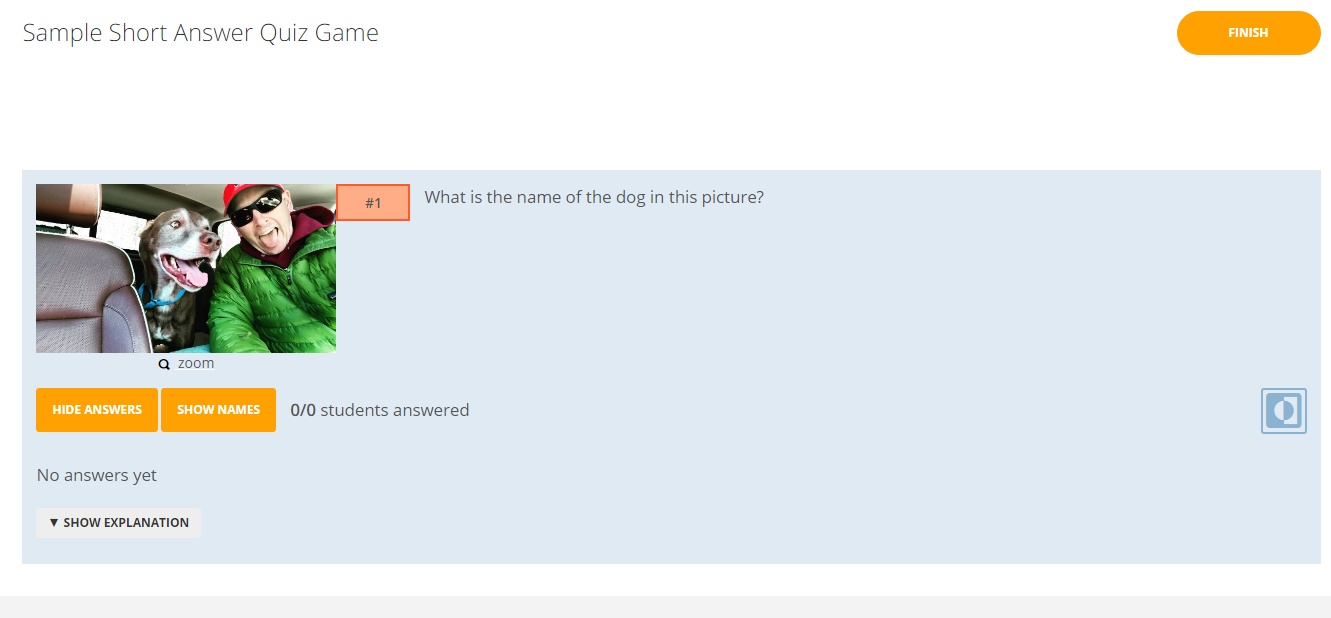Image resolution: width=1331 pixels, height=618 pixels.
Task: Click the question text about the dog's name
Action: (594, 197)
